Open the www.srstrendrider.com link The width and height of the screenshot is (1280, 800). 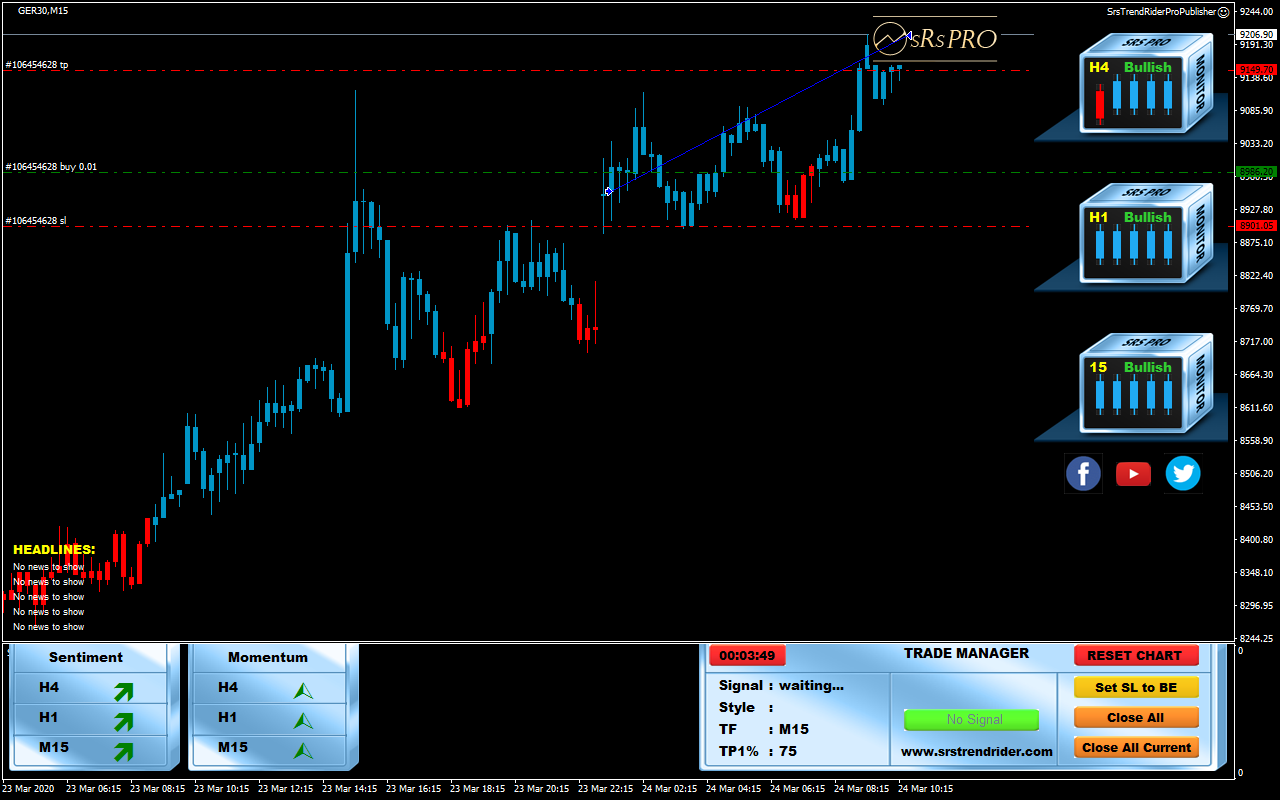pos(976,751)
